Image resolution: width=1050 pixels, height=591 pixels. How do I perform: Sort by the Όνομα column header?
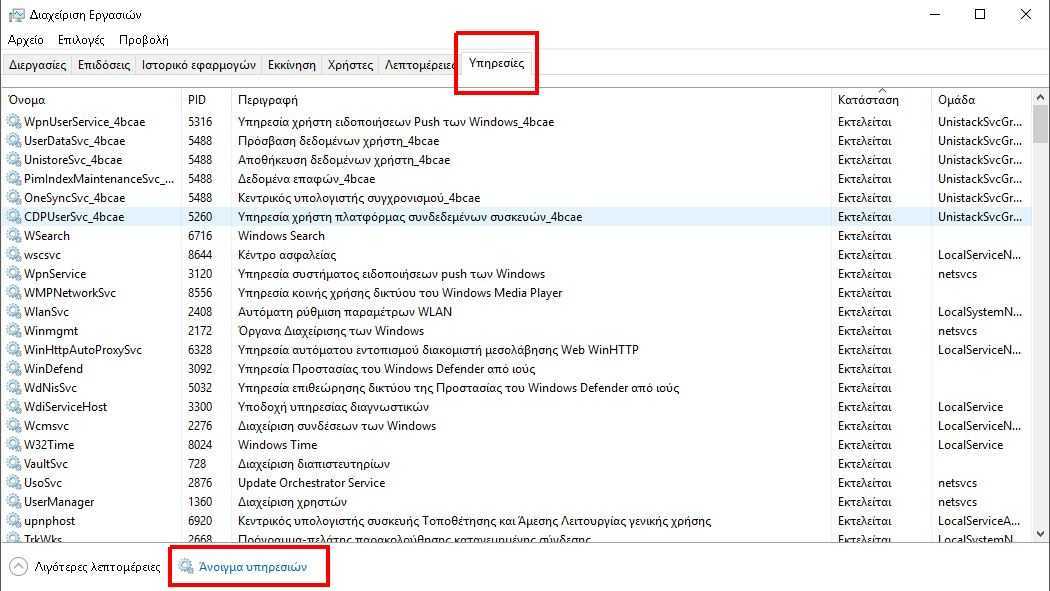pyautogui.click(x=91, y=100)
